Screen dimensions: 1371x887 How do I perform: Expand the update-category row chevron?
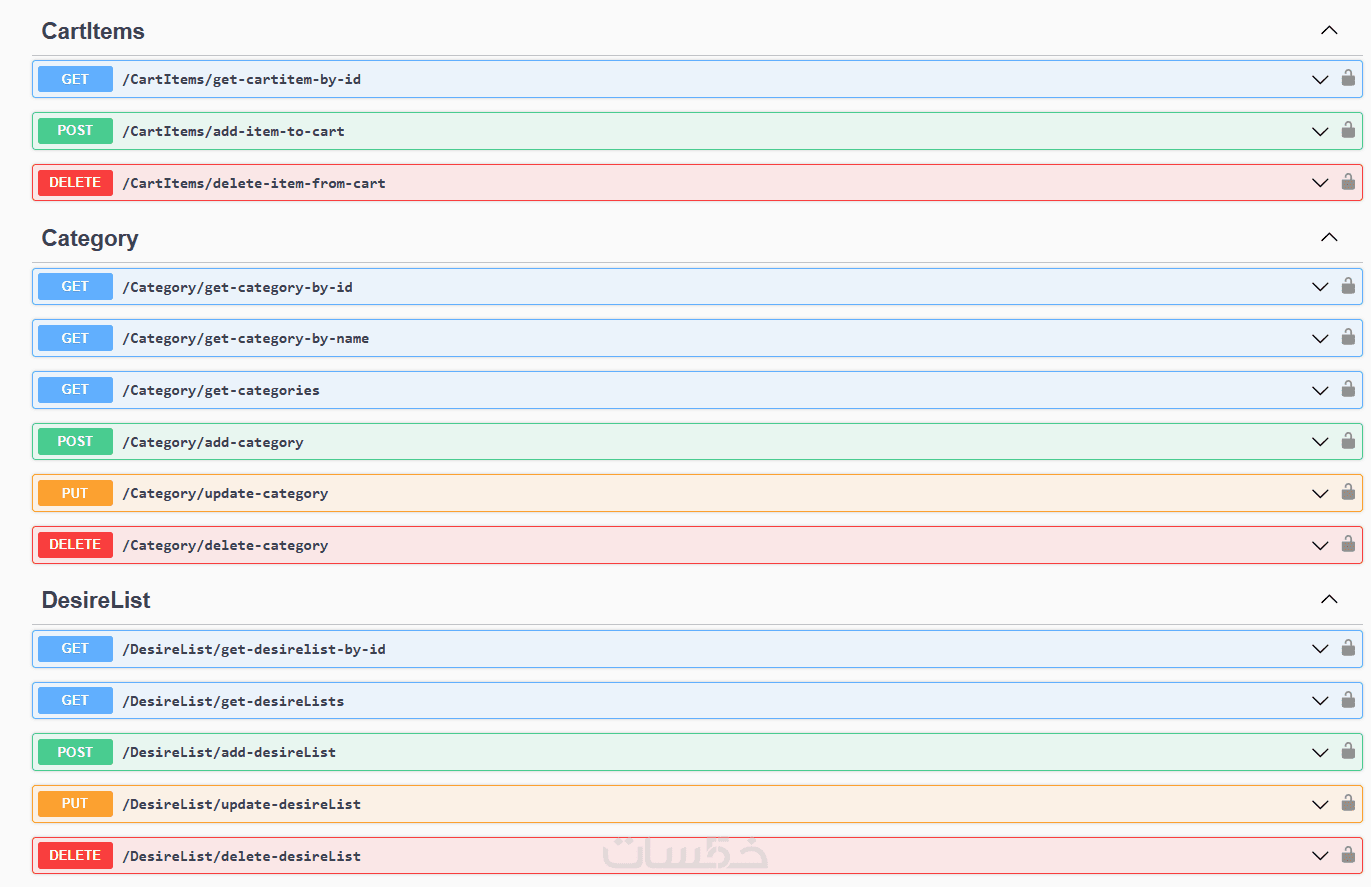1320,494
